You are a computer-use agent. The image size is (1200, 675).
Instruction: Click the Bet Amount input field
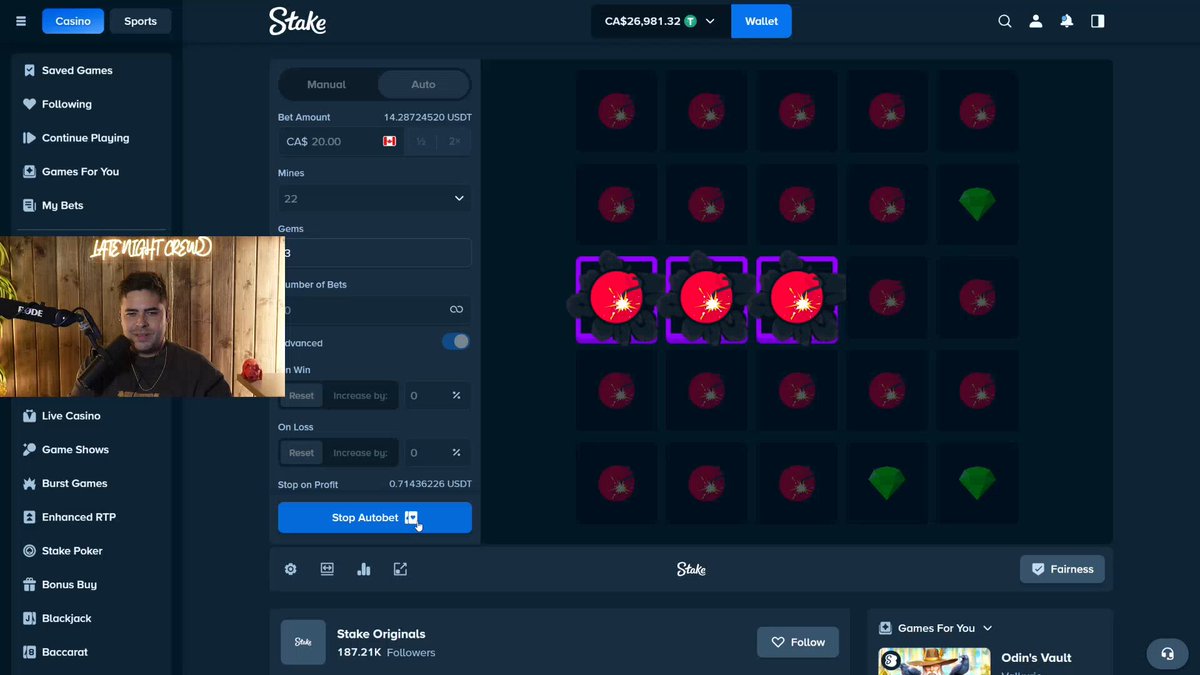click(x=340, y=142)
